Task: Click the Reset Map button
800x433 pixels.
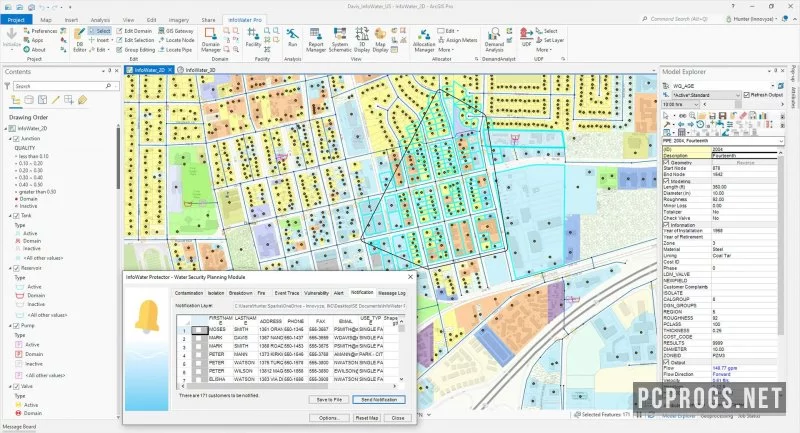Action: pos(366,418)
